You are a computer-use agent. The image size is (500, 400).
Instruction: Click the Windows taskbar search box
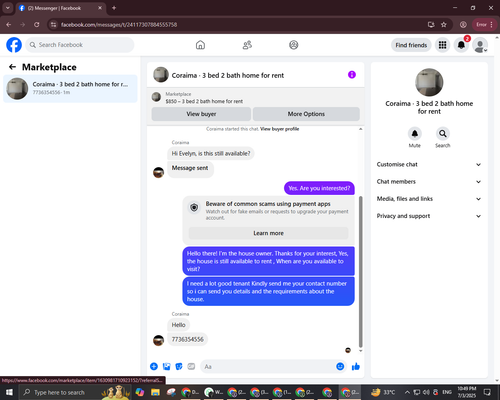(x=75, y=392)
